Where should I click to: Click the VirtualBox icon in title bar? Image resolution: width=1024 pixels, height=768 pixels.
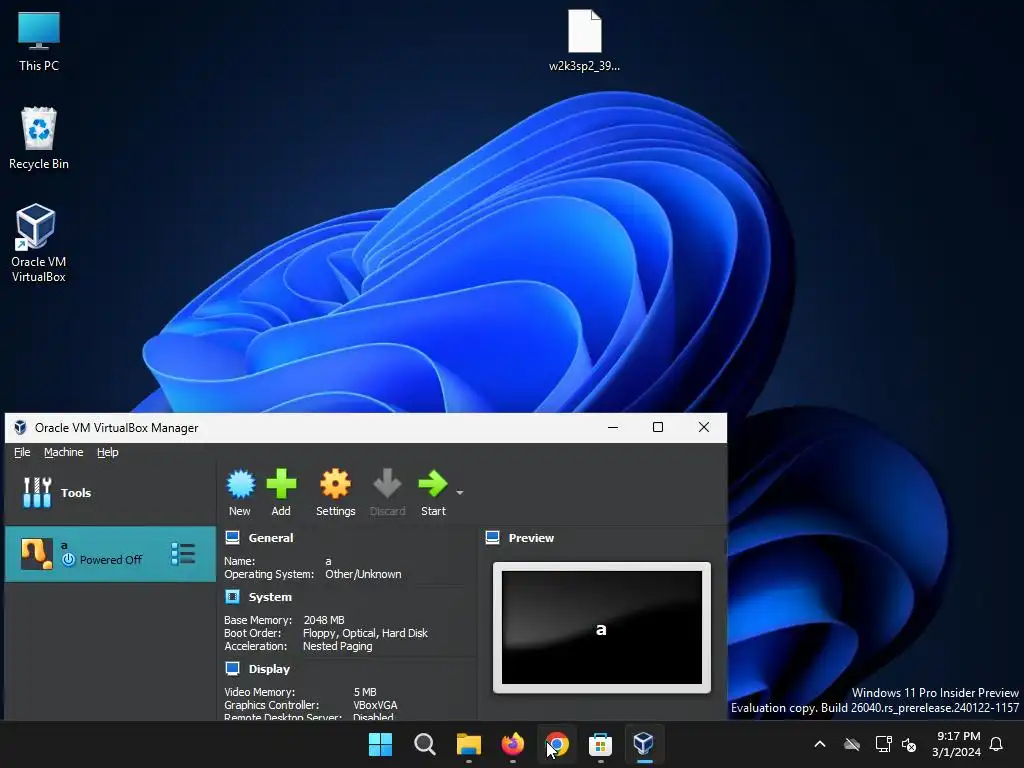pos(20,427)
